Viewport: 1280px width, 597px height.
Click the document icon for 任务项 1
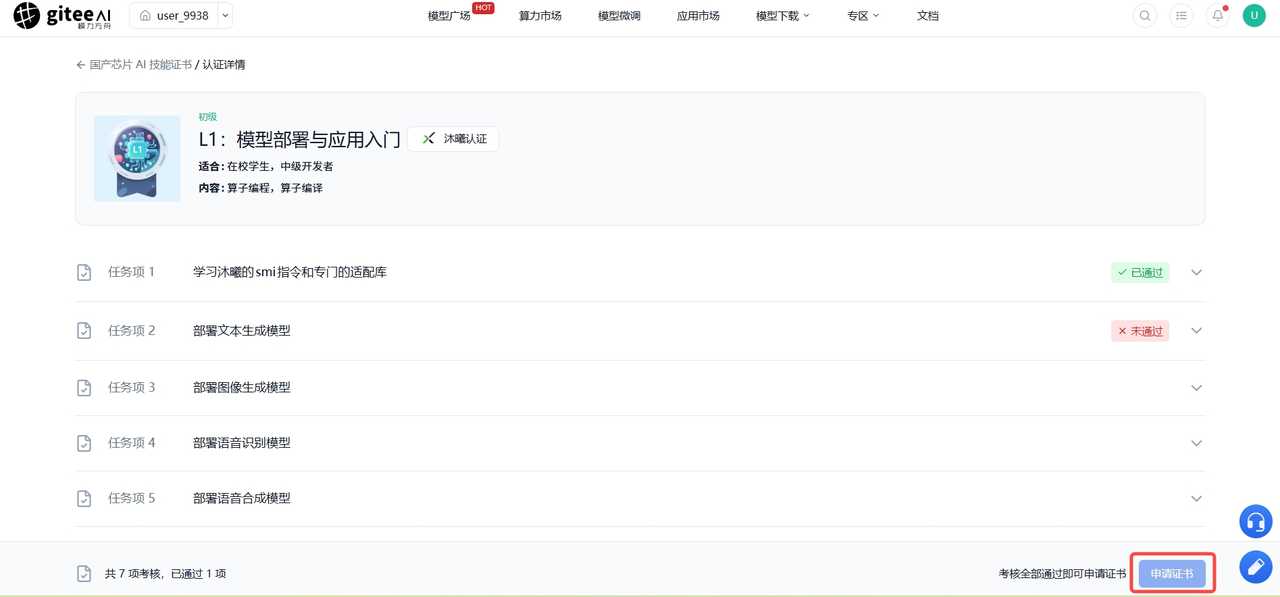point(84,273)
